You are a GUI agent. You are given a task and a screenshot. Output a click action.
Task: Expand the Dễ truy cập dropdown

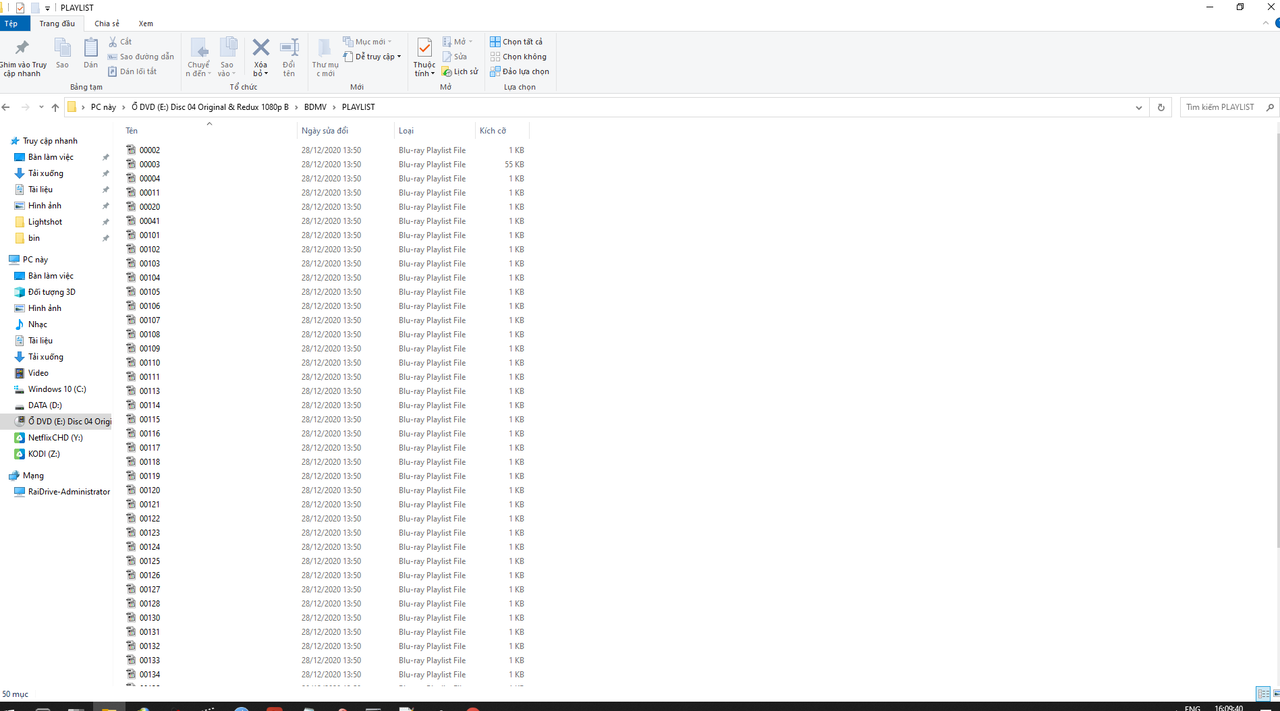pos(372,57)
